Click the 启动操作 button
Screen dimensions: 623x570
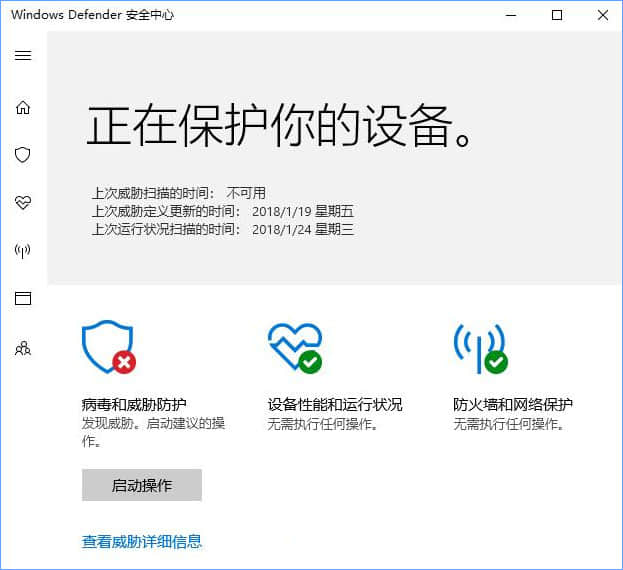142,485
